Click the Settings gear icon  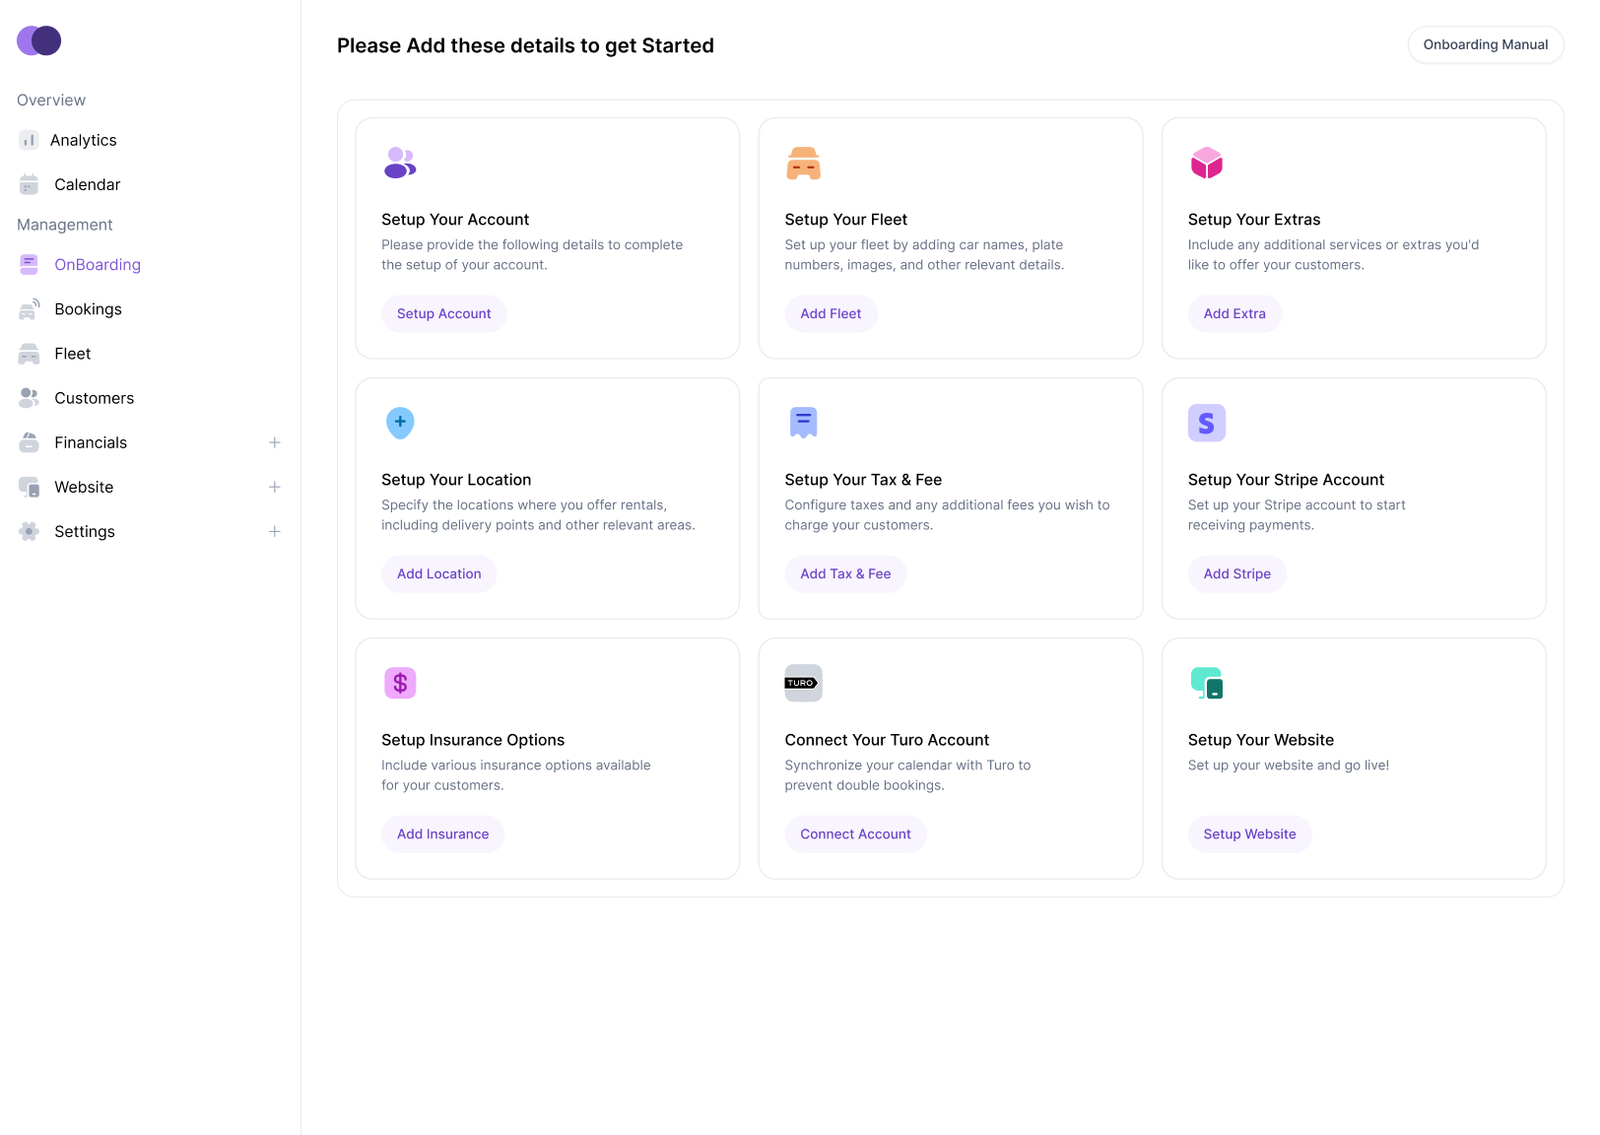pyautogui.click(x=29, y=531)
